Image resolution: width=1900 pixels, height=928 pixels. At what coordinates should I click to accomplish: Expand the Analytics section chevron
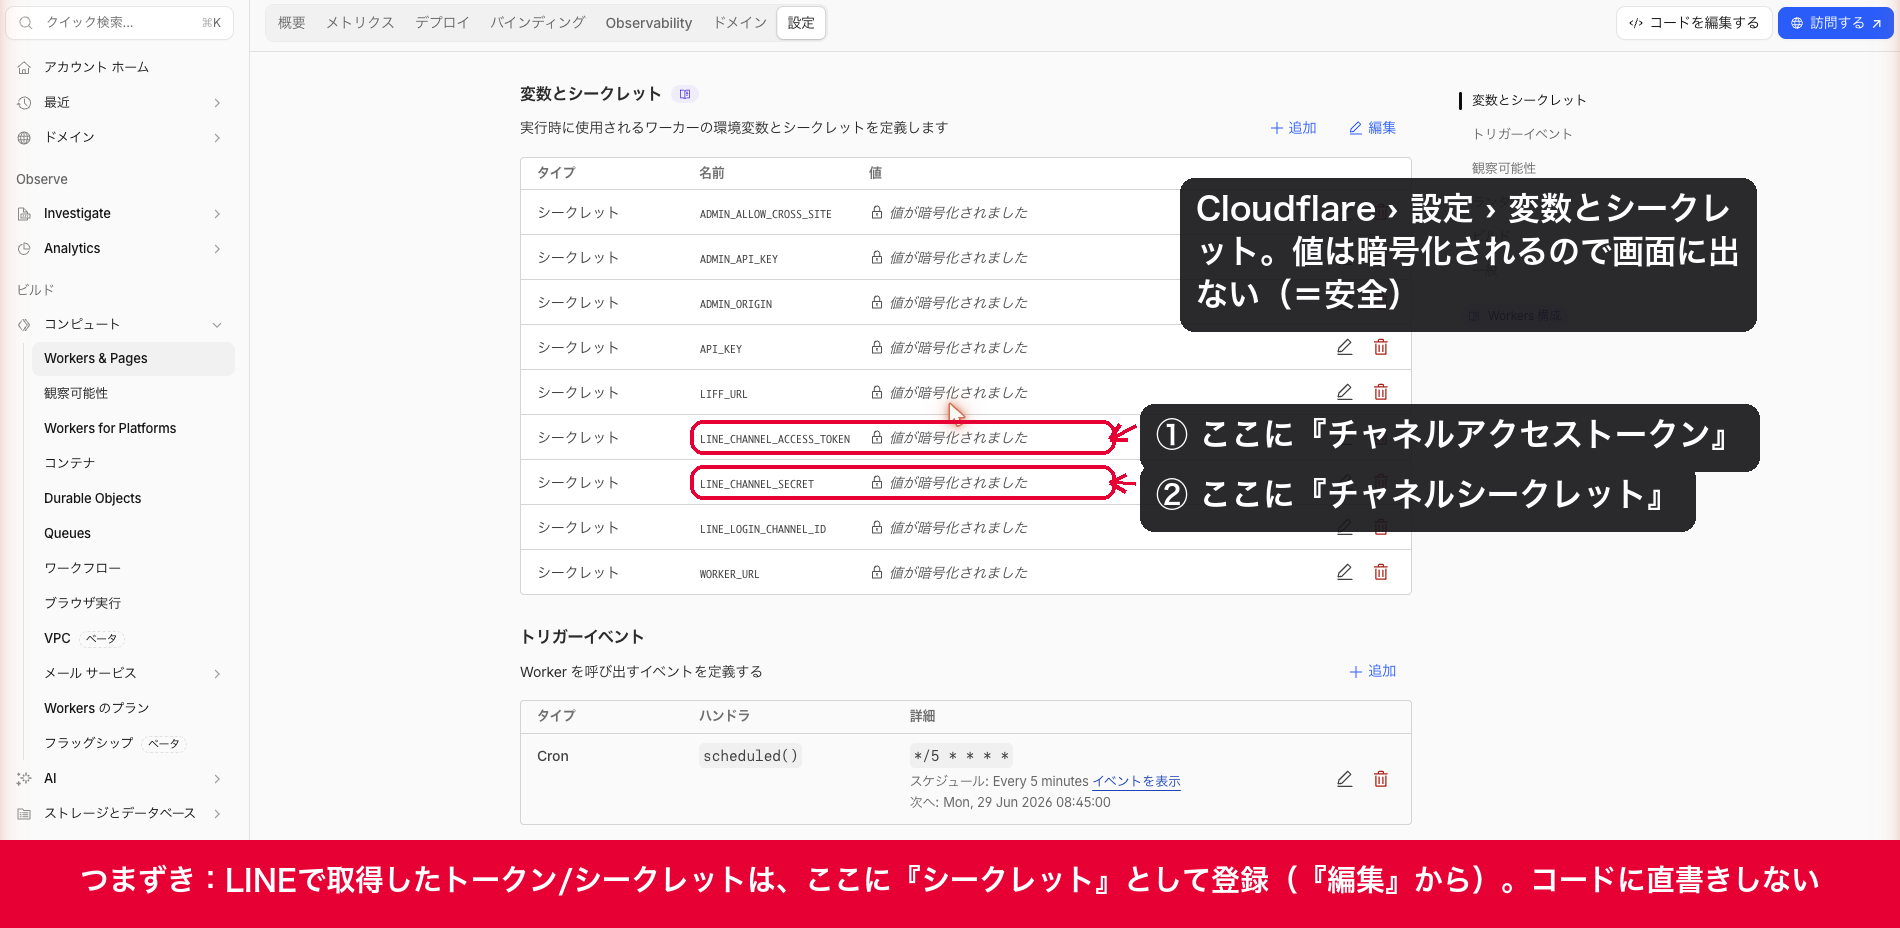point(217,249)
